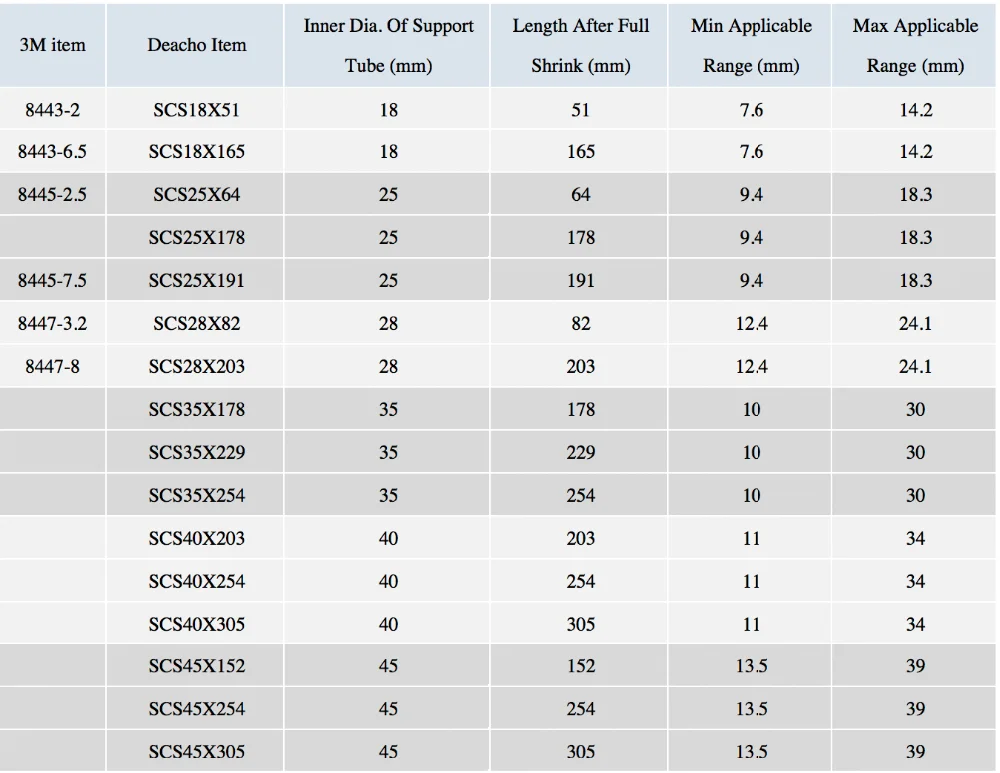Click Inner Dia. Of Support Tube header
1000x773 pixels.
pyautogui.click(x=388, y=45)
